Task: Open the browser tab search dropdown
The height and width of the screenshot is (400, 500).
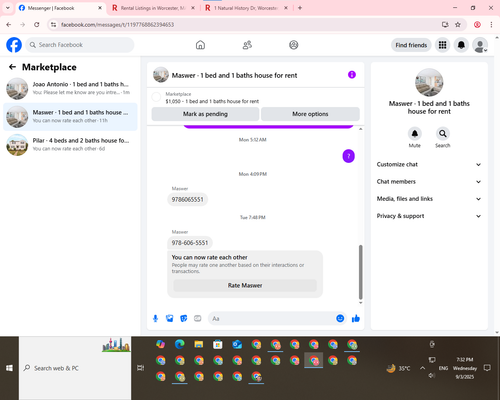Action: pyautogui.click(x=8, y=8)
